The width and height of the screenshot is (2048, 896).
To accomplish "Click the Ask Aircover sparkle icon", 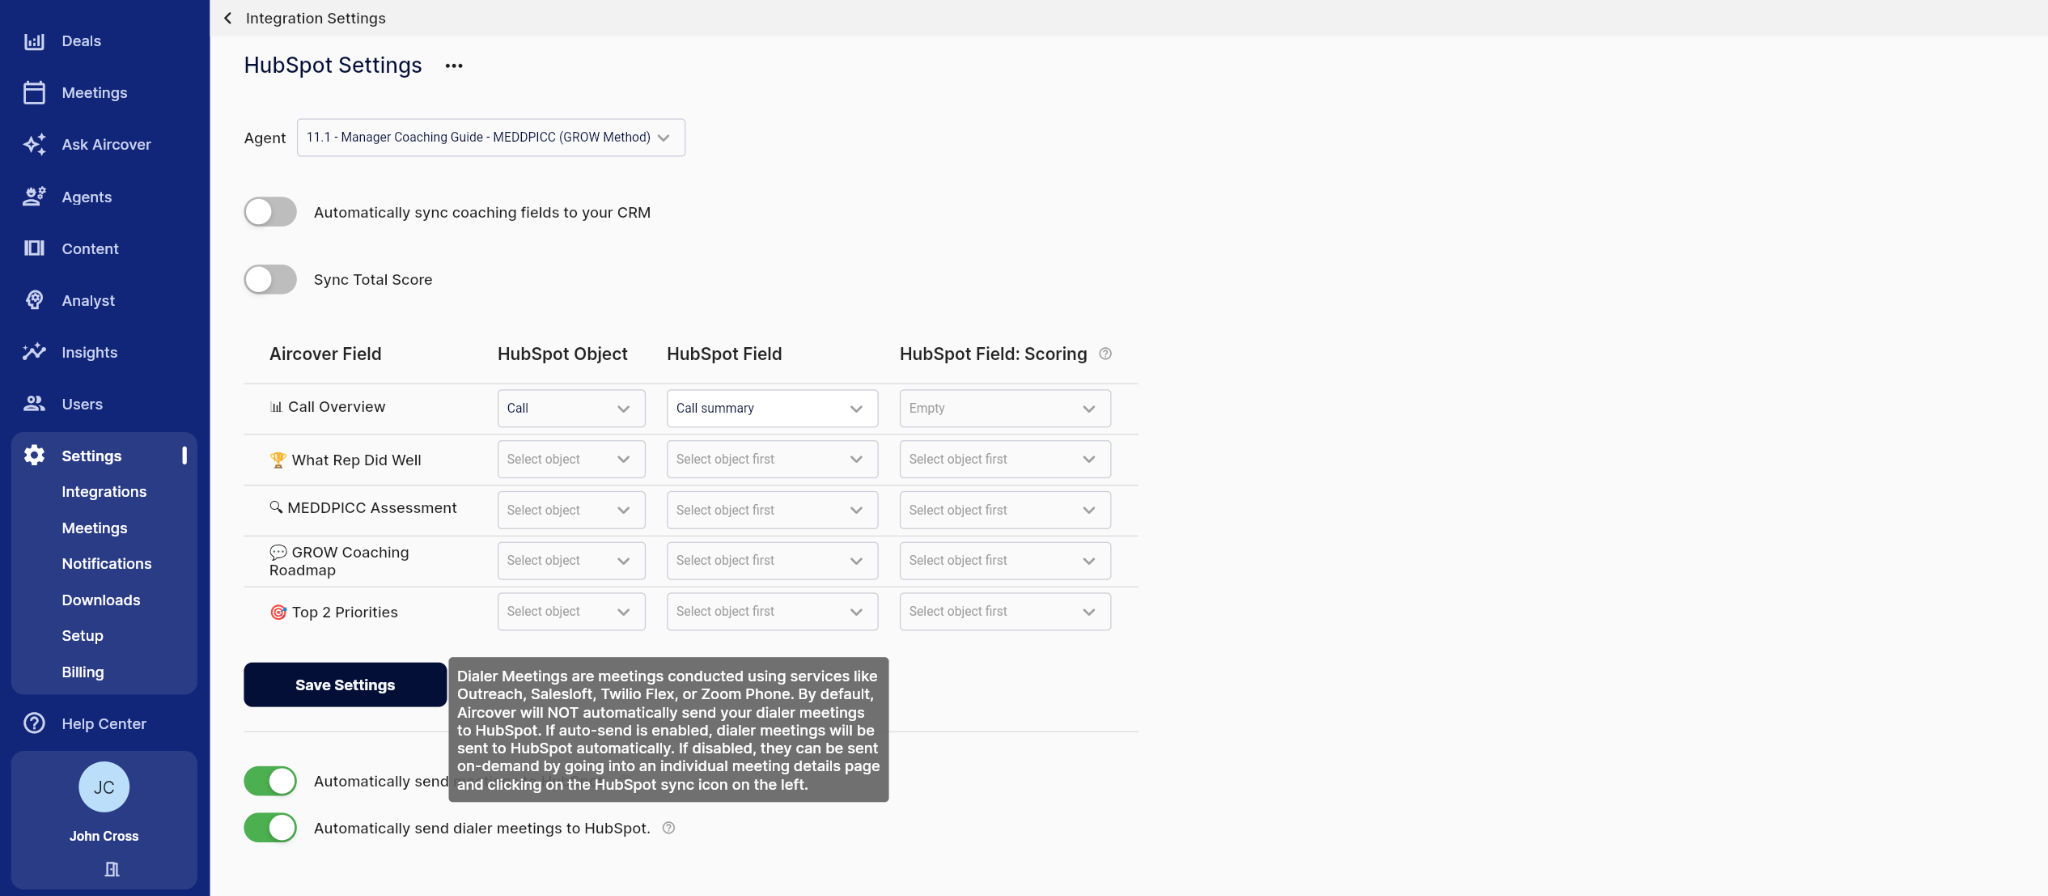I will [34, 145].
